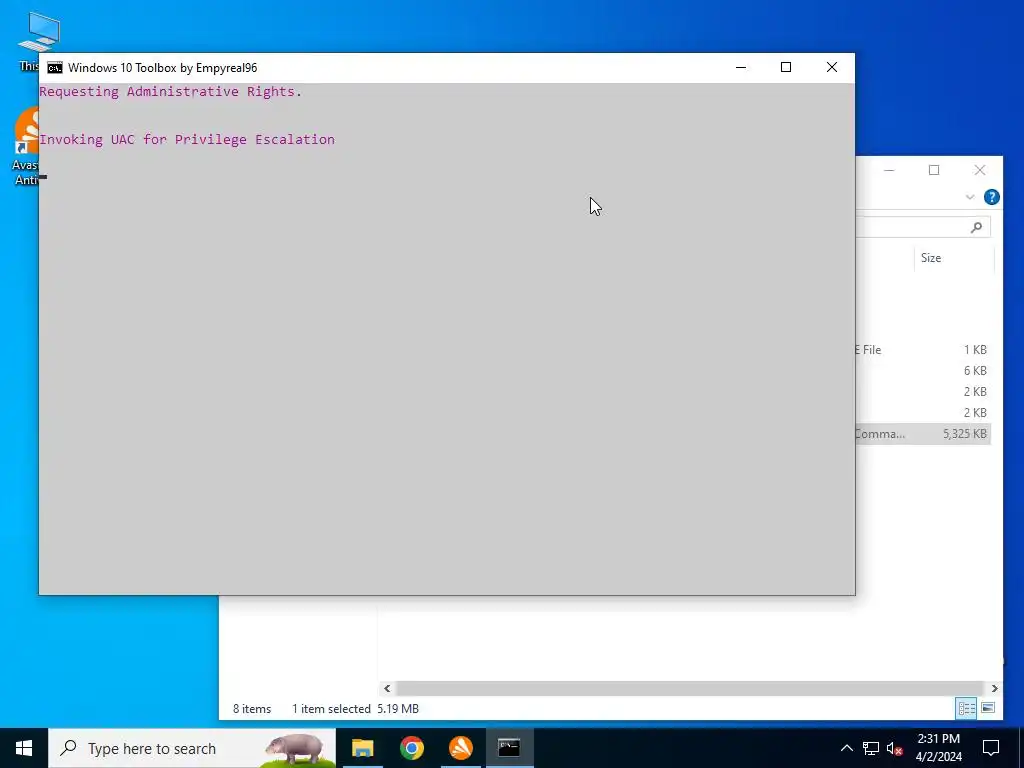Switch to Large icons view

[987, 708]
